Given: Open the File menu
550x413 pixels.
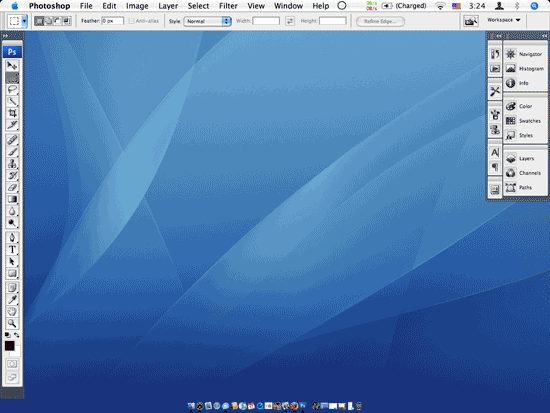Looking at the screenshot, I should (86, 6).
